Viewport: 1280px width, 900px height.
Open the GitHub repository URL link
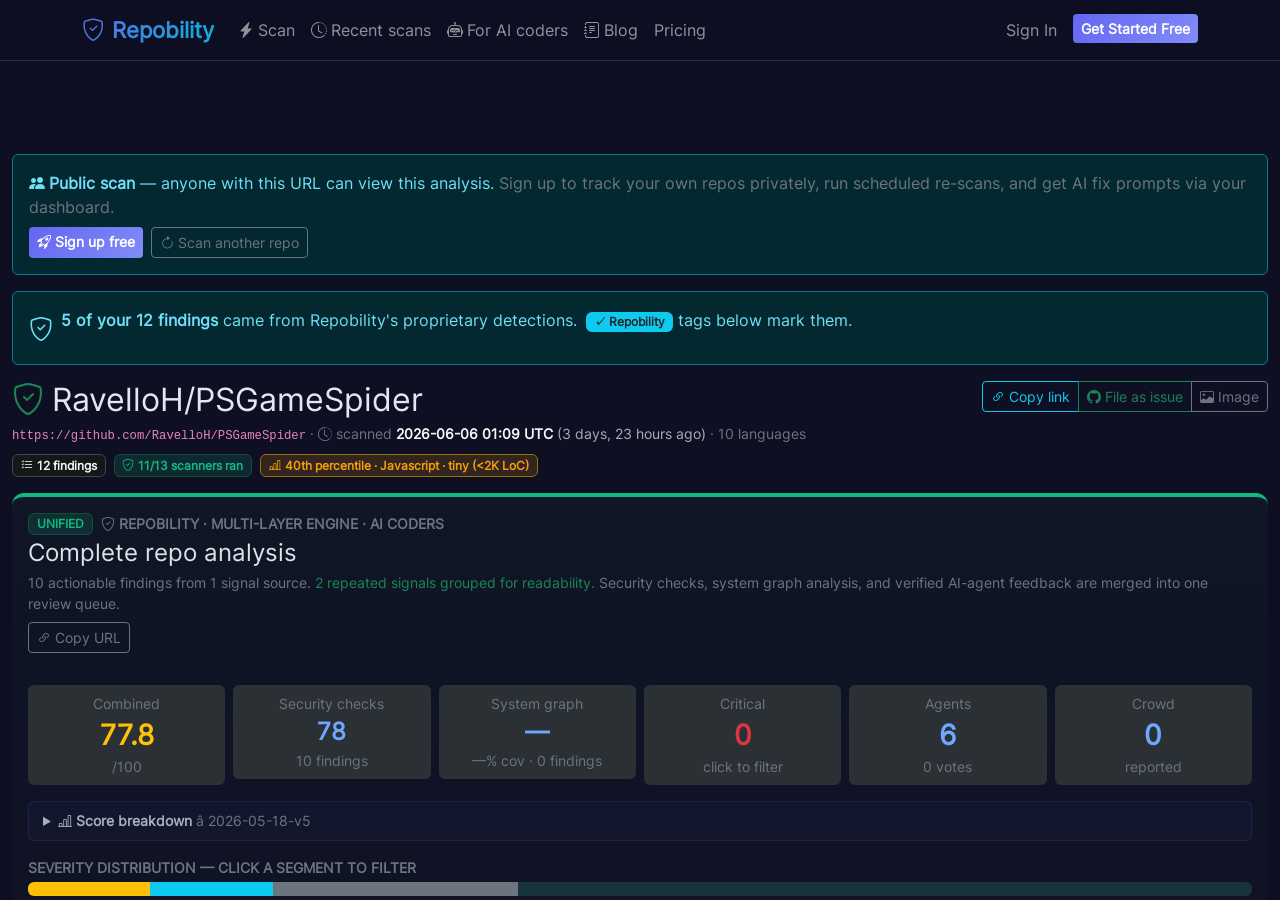point(159,435)
